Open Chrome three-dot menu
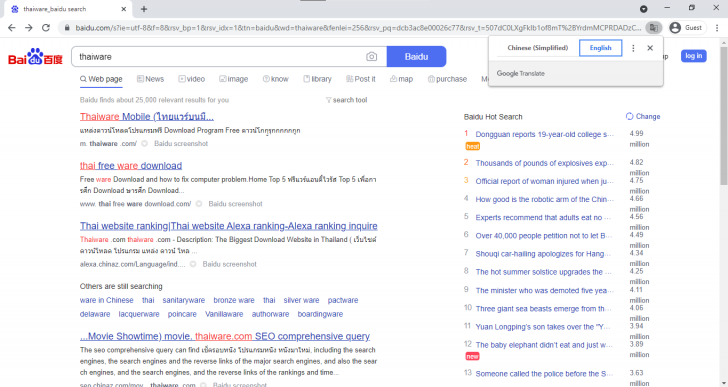This screenshot has width=728, height=387. click(x=717, y=28)
